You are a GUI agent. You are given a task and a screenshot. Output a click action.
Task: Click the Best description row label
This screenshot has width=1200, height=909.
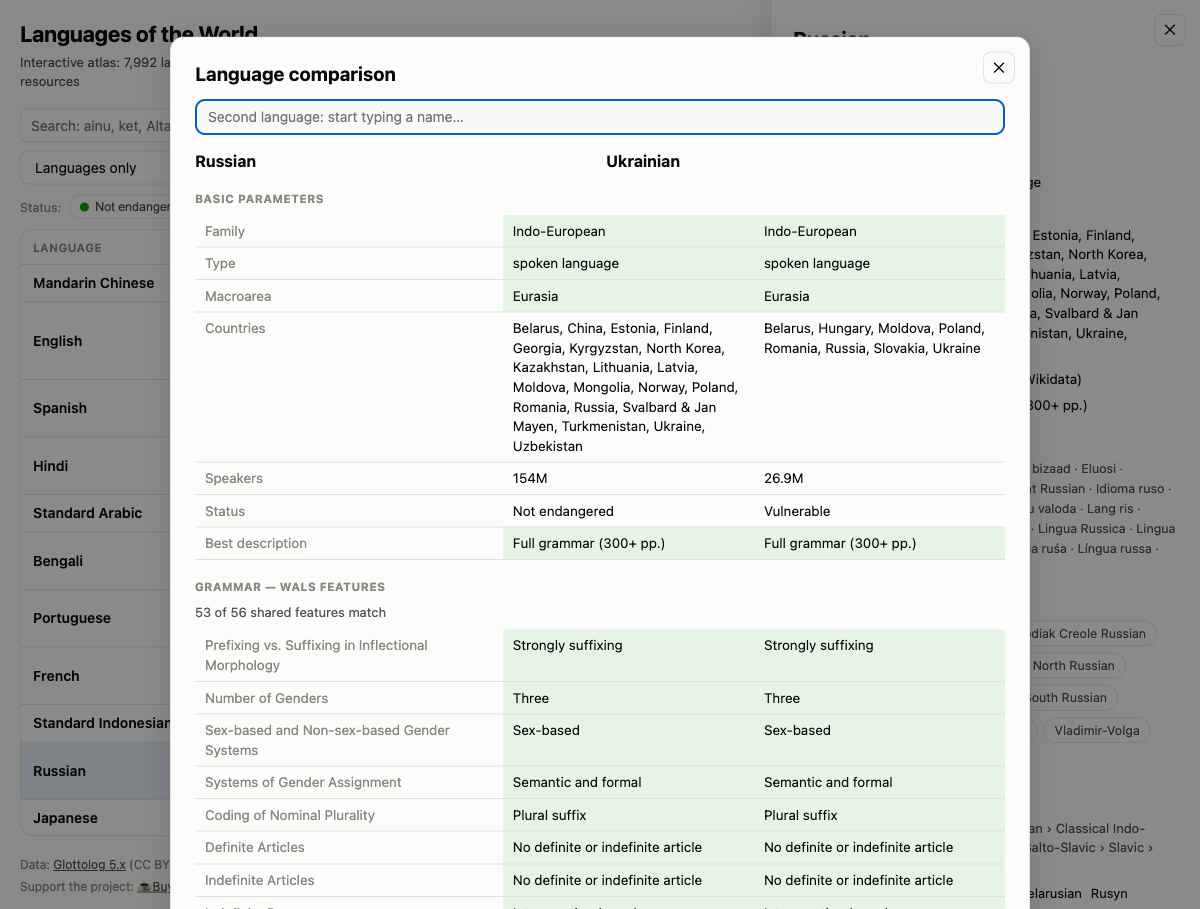pos(256,543)
